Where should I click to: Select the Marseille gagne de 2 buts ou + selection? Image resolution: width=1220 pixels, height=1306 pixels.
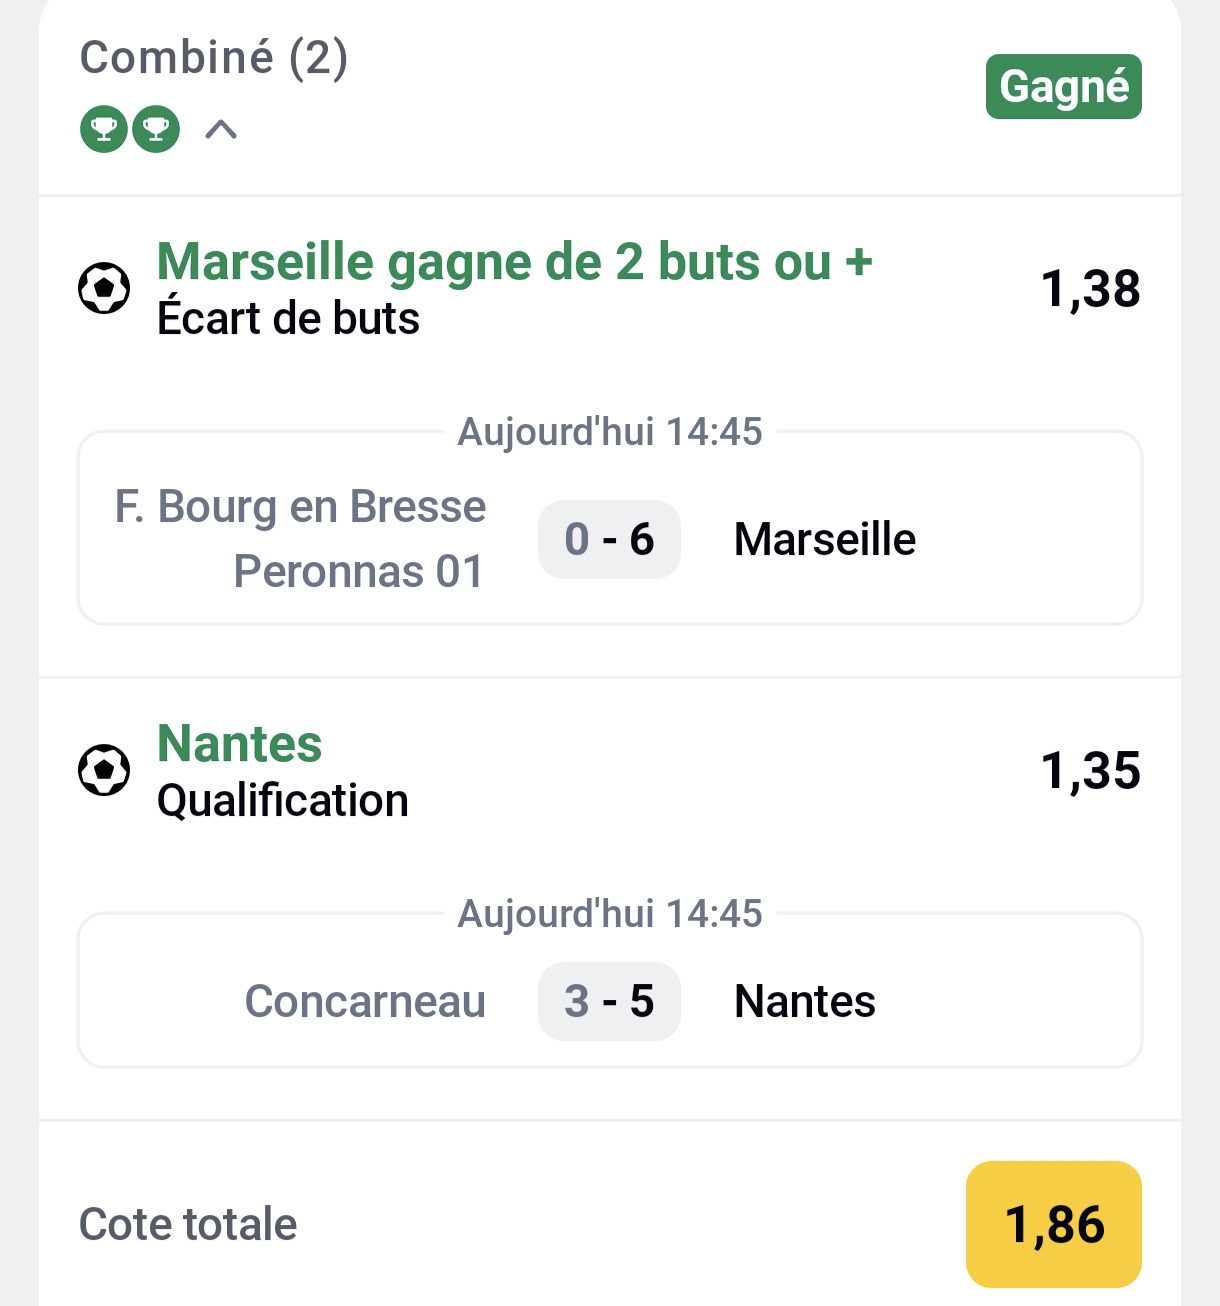[515, 262]
